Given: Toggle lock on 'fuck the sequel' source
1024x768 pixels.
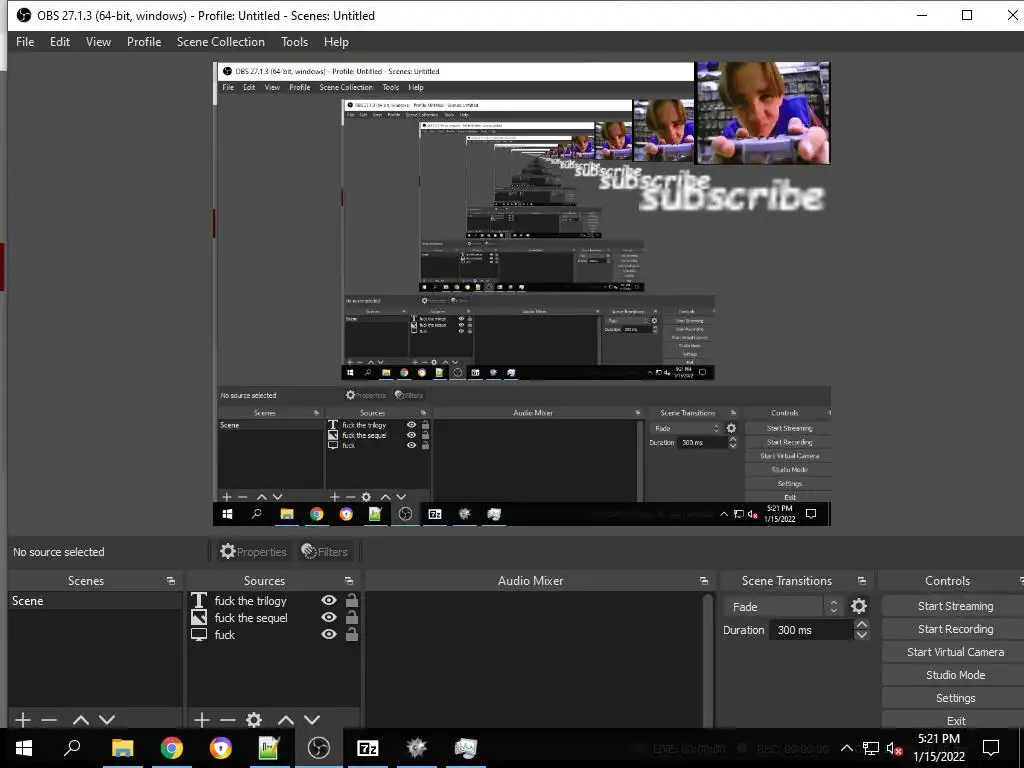Looking at the screenshot, I should [351, 617].
